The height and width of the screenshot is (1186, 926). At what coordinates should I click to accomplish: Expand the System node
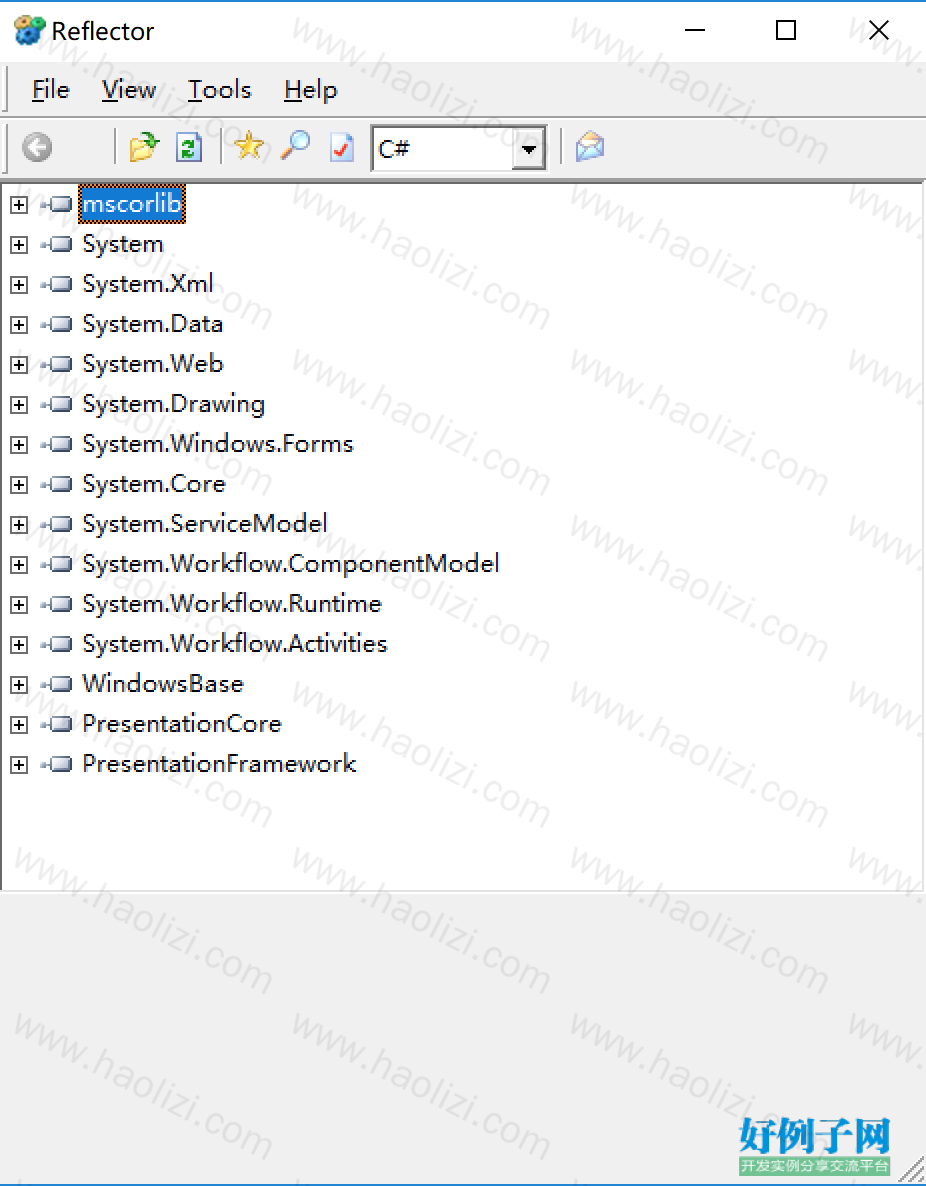[x=19, y=244]
